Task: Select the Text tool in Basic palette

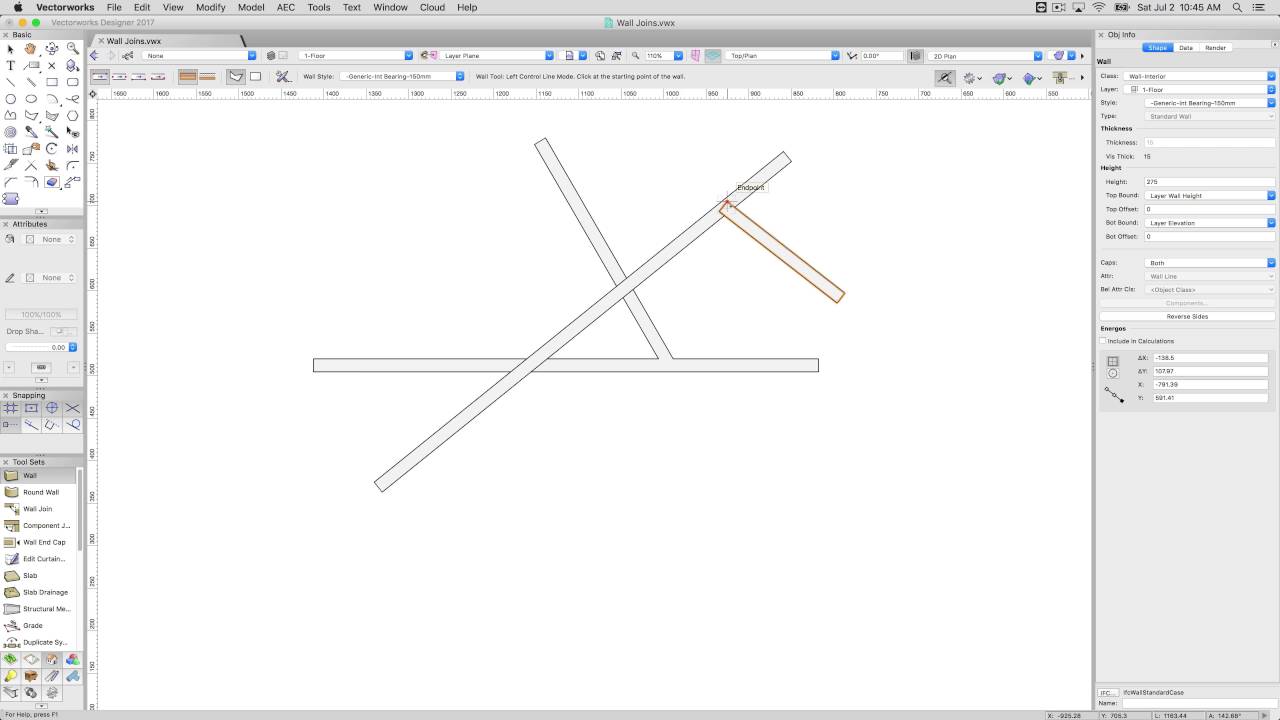Action: tap(10, 65)
